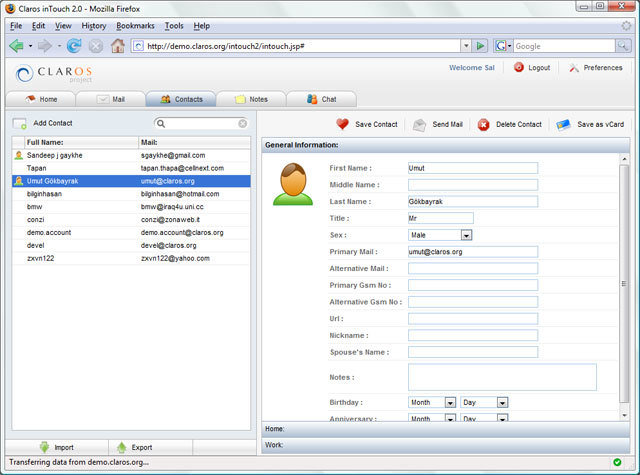
Task: Click the Import button label
Action: [x=64, y=448]
